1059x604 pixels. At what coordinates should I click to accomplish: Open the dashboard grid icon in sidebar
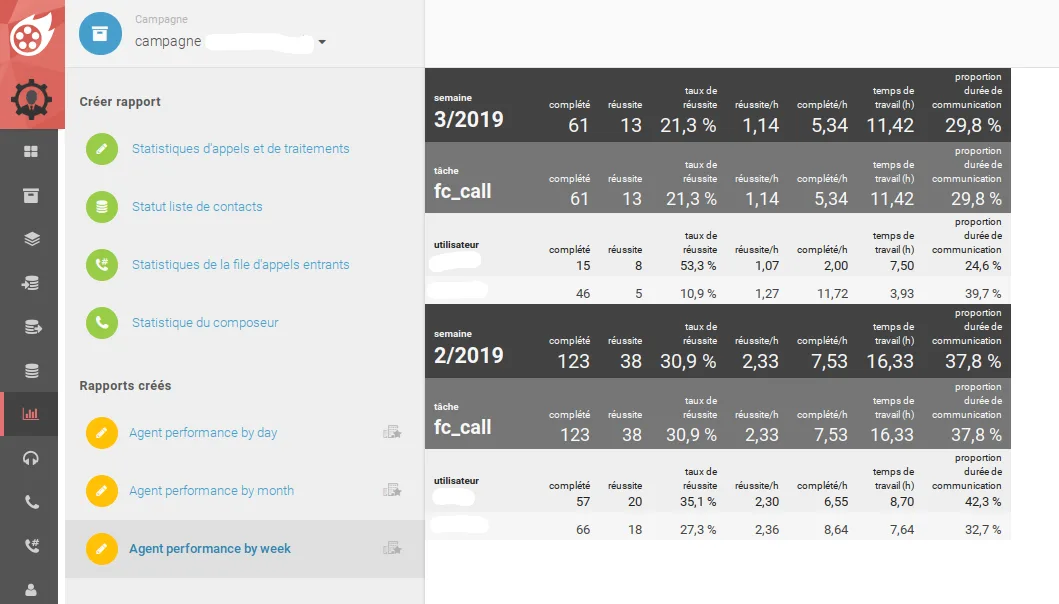[x=31, y=151]
